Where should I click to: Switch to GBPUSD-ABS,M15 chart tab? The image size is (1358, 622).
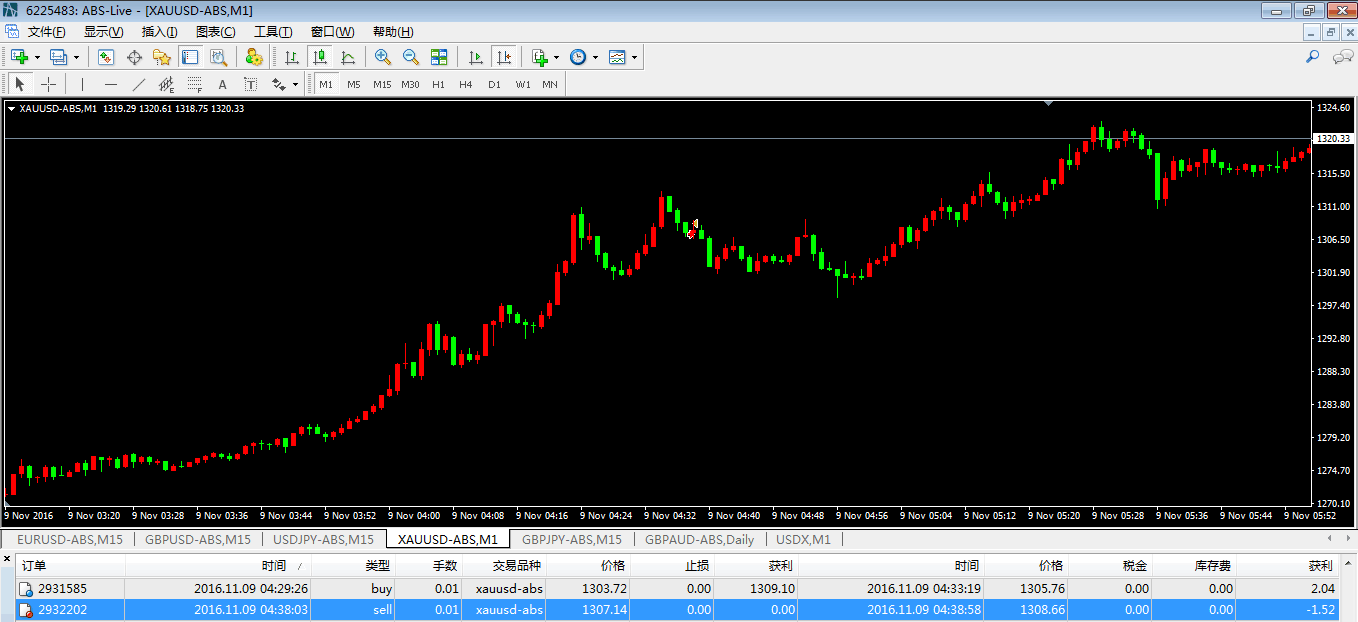tap(198, 540)
